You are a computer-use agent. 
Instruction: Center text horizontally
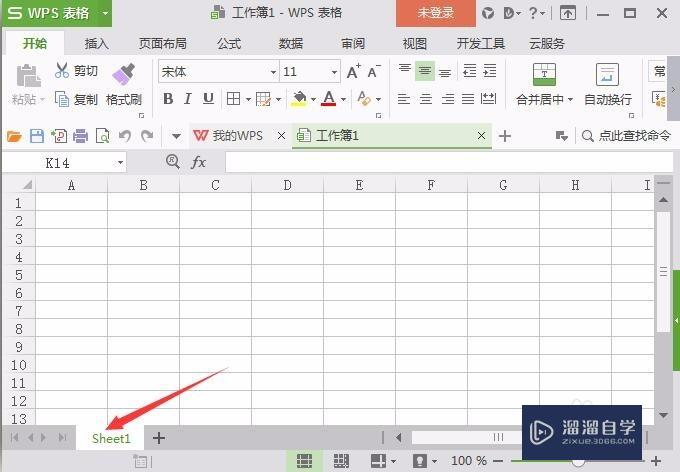pos(425,99)
